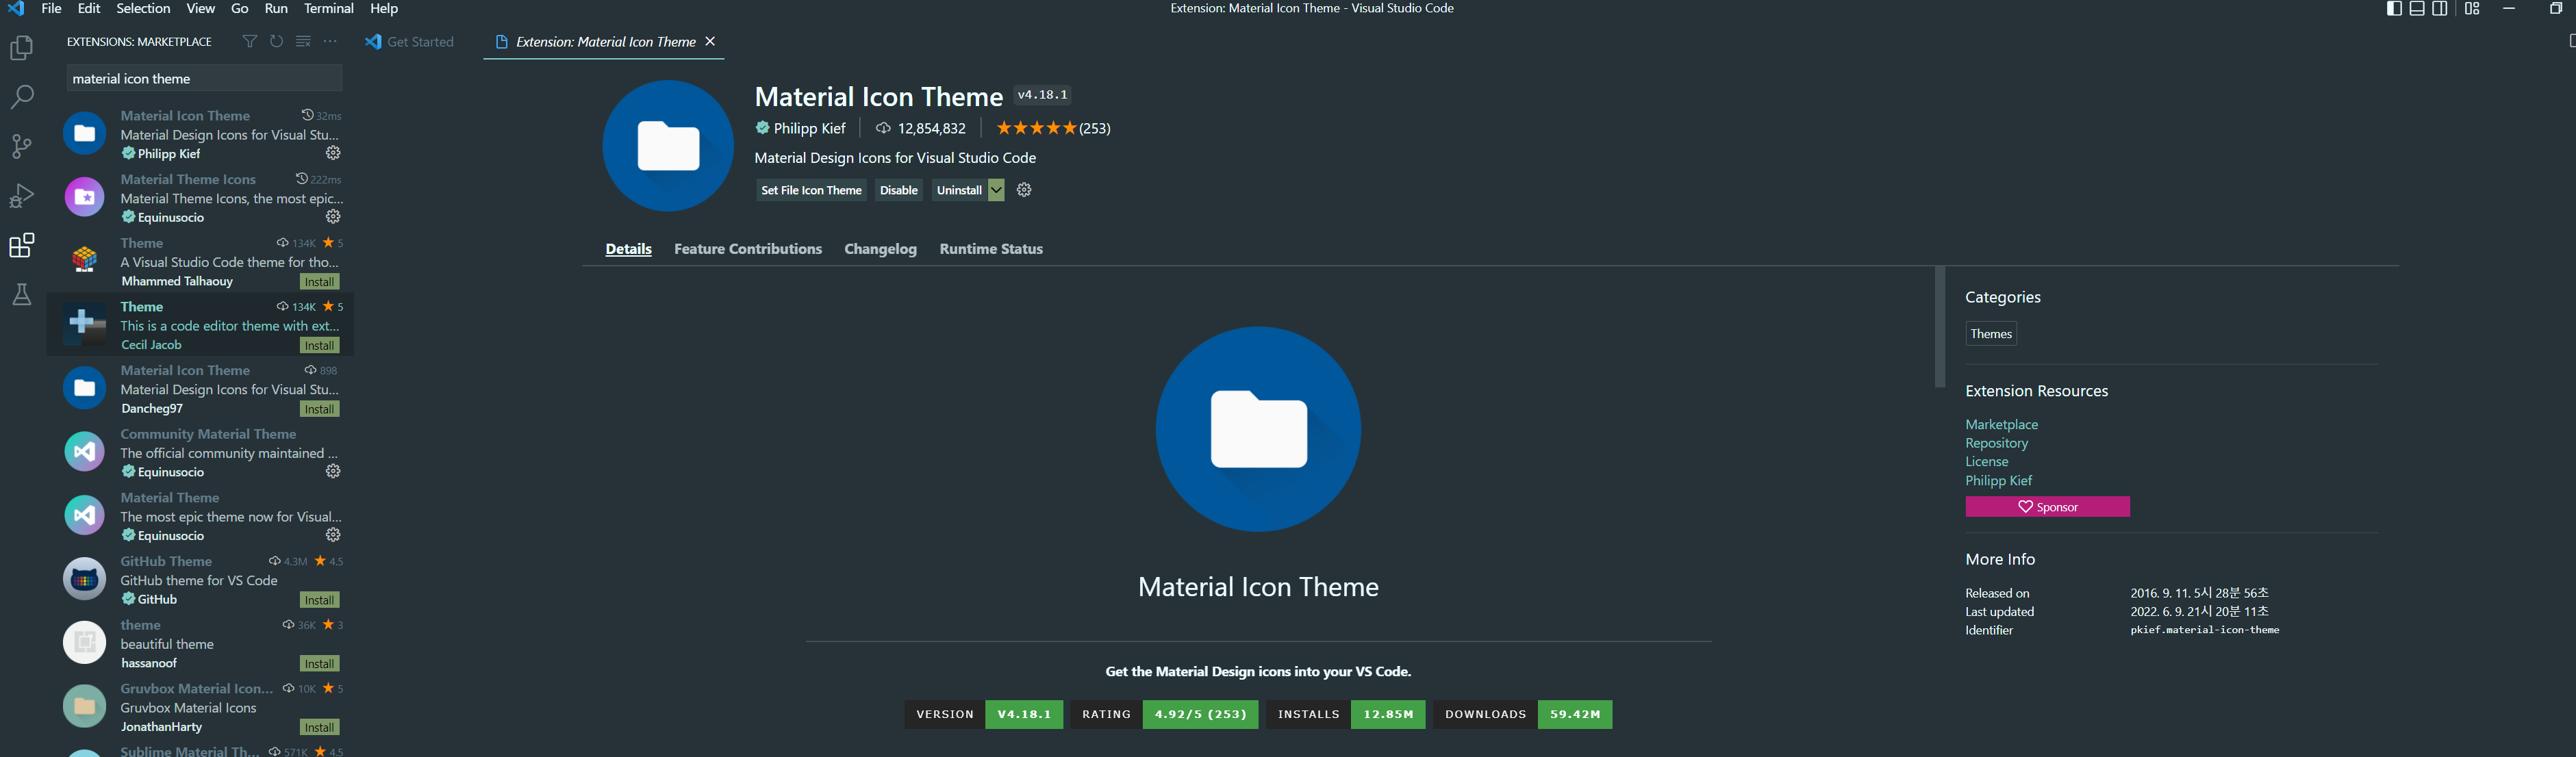Open Run and Debug view

21,196
